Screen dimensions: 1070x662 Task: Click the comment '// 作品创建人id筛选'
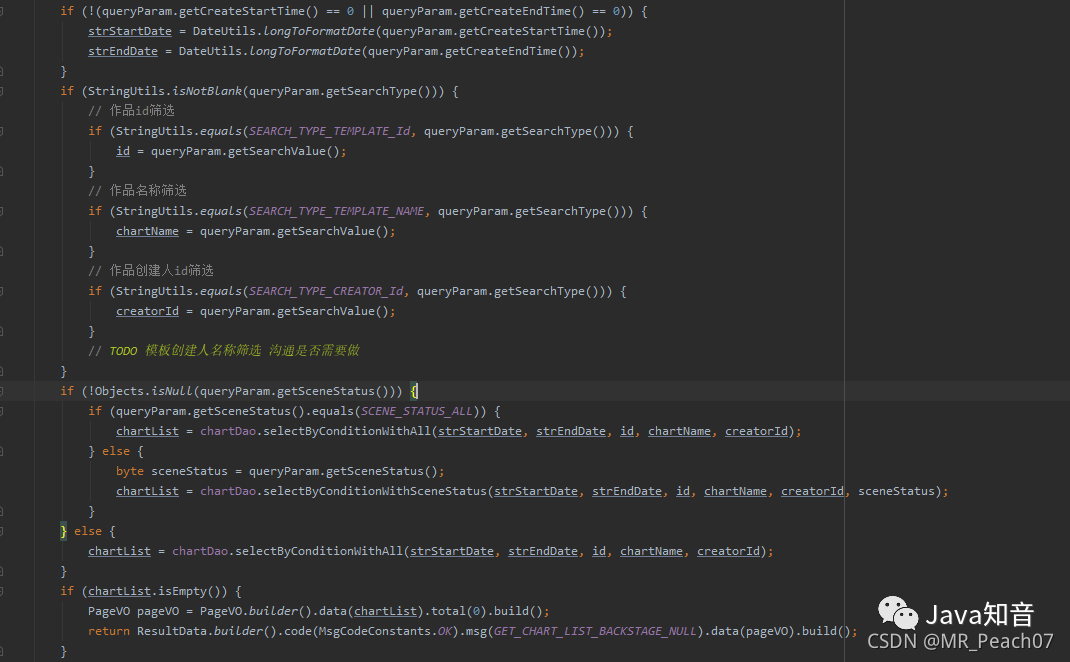[151, 270]
